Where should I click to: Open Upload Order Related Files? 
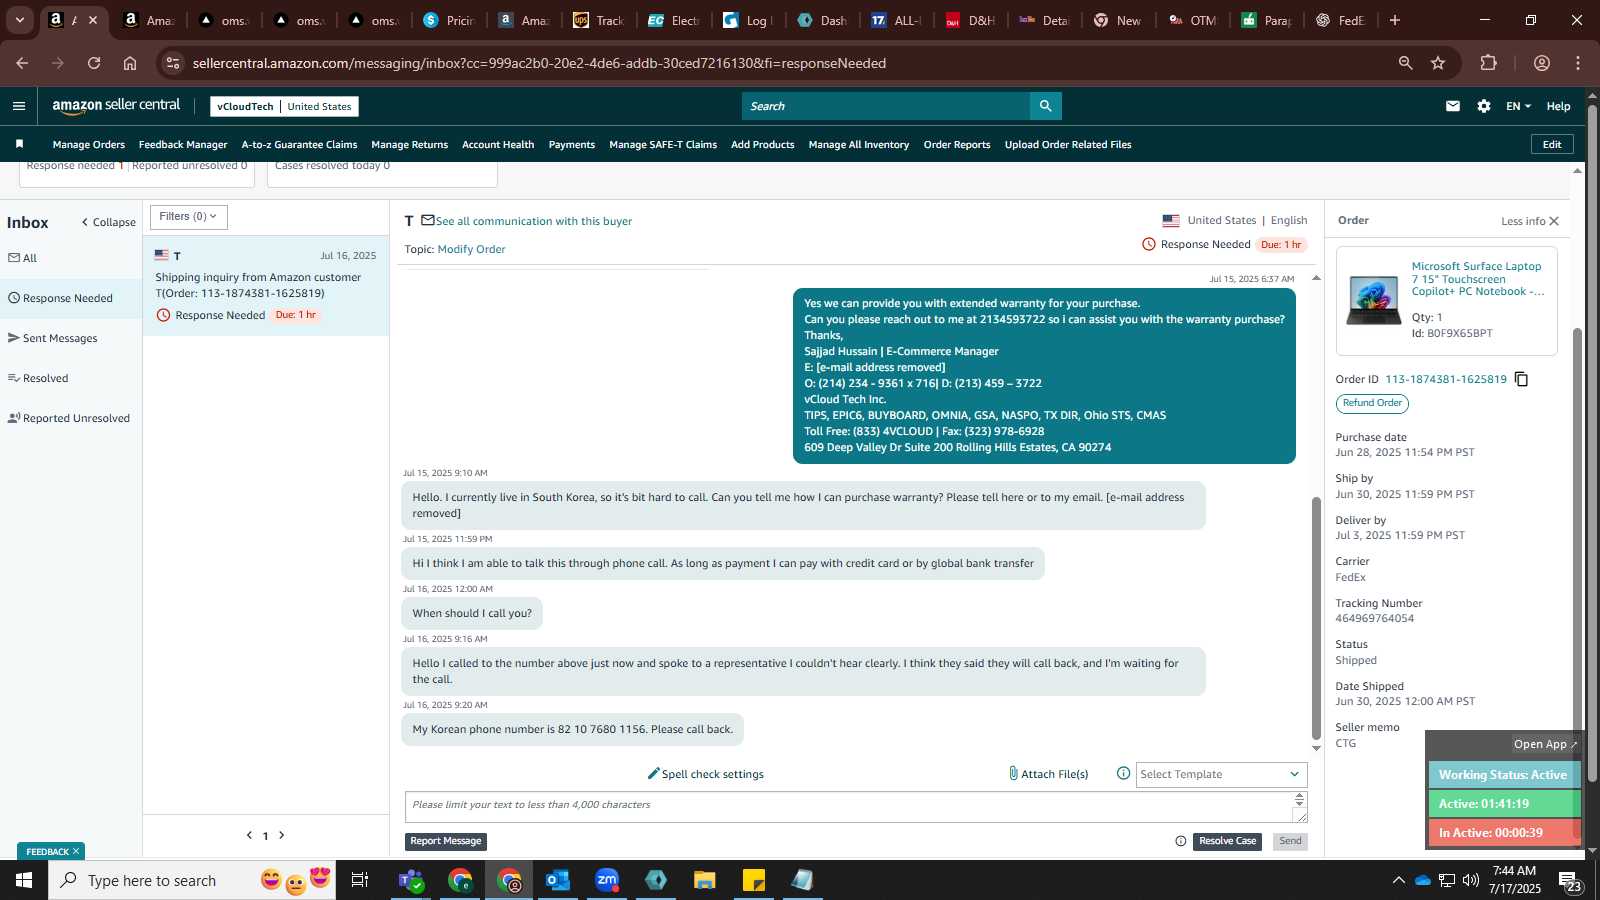point(1068,145)
